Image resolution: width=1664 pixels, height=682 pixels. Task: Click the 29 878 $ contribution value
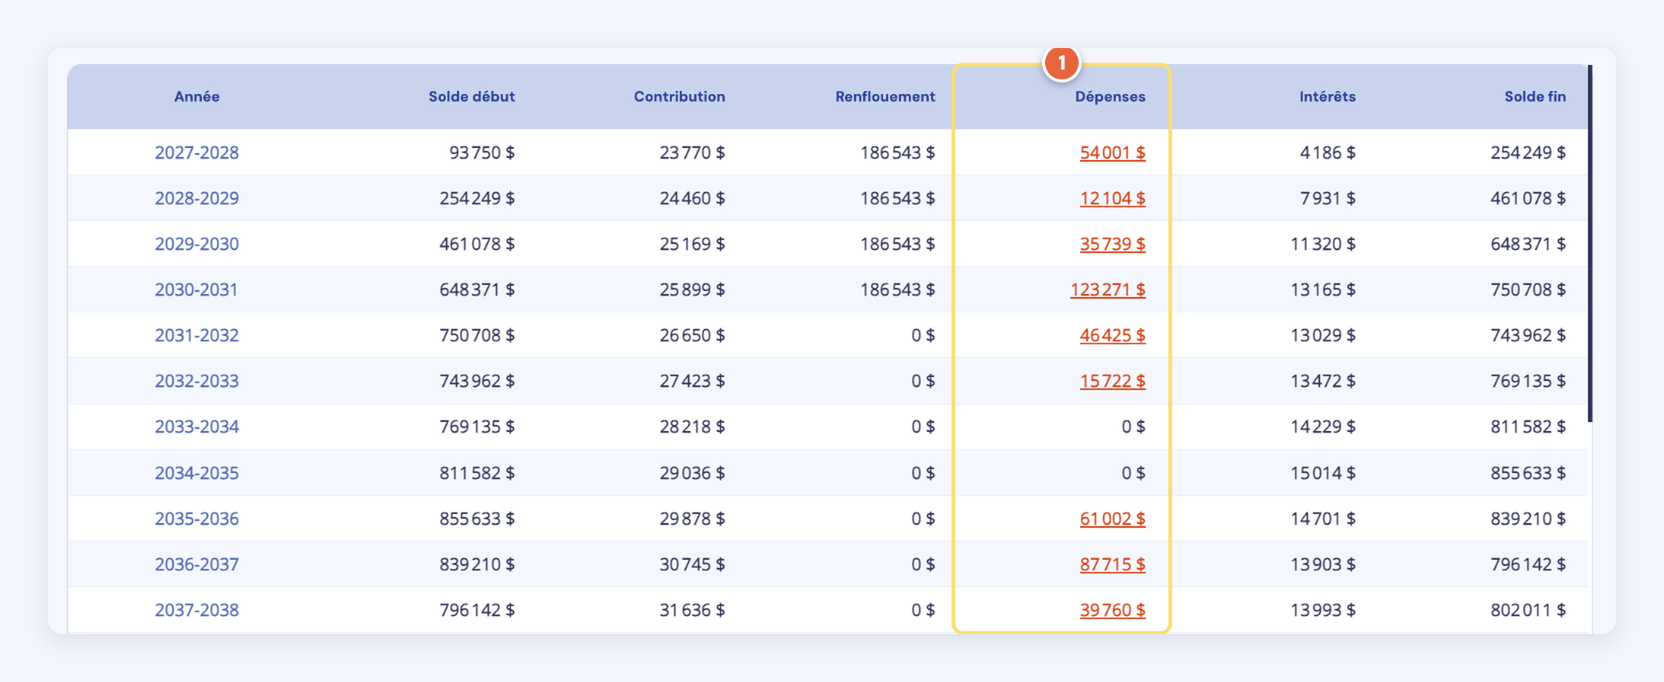point(692,519)
